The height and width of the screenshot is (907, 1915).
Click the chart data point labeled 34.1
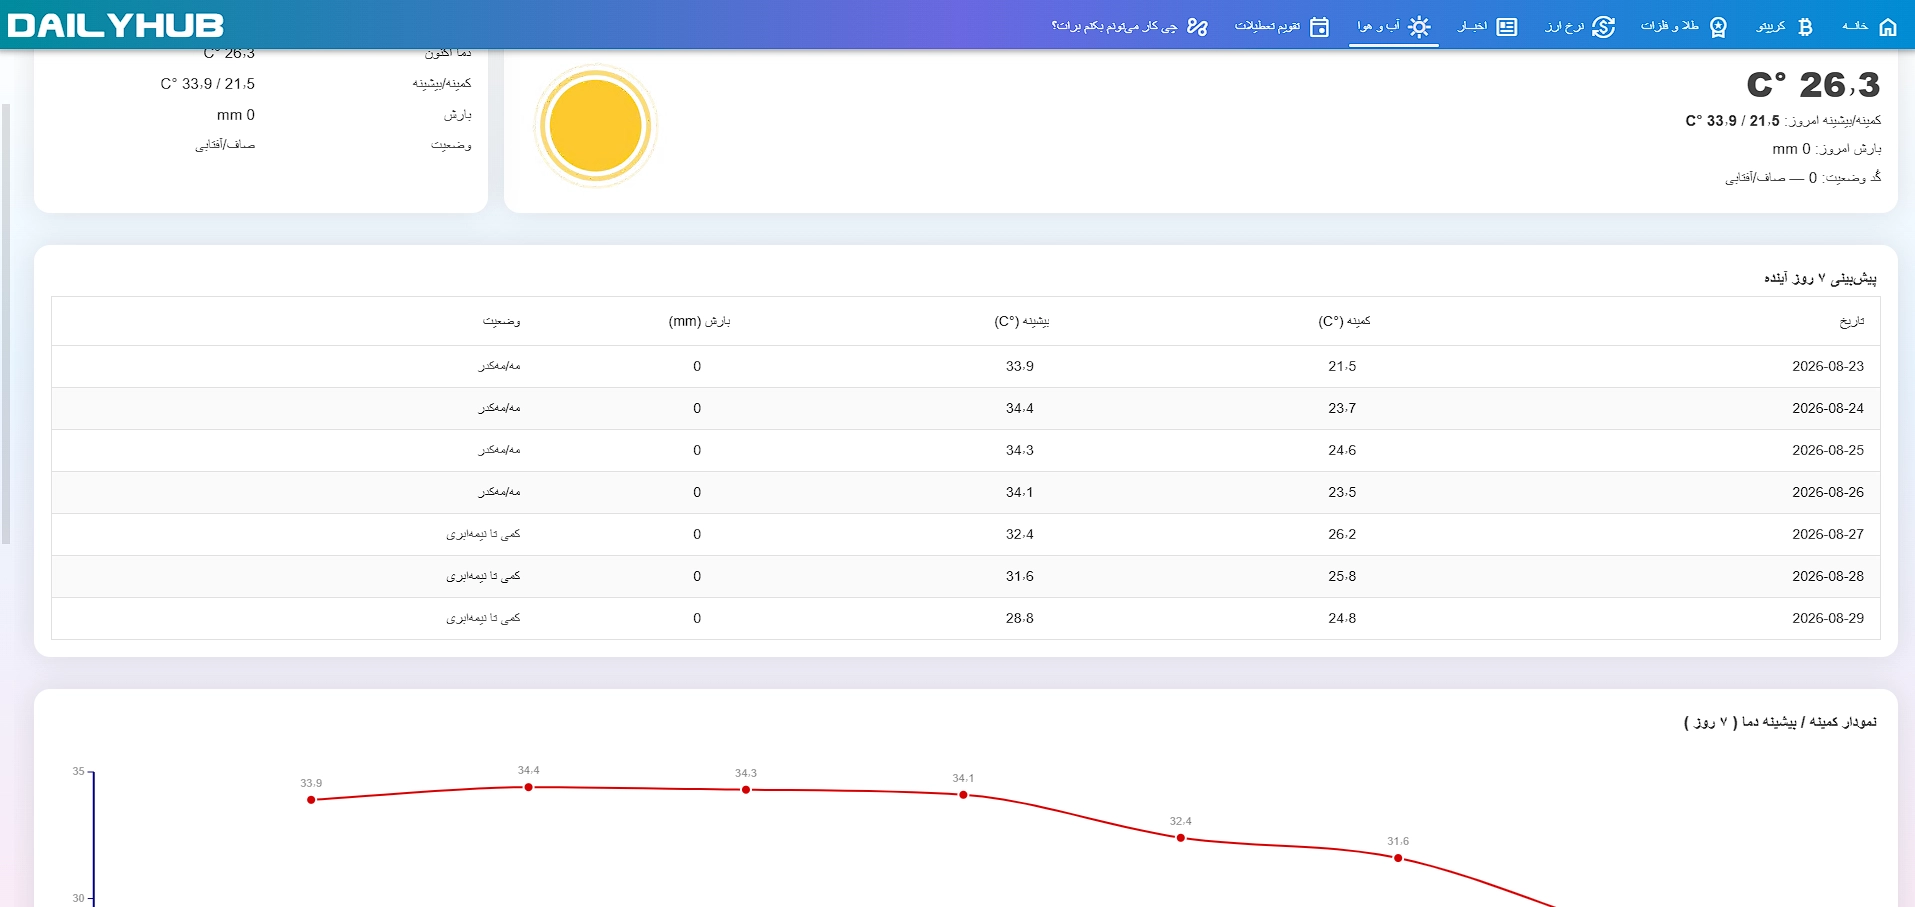tap(963, 795)
